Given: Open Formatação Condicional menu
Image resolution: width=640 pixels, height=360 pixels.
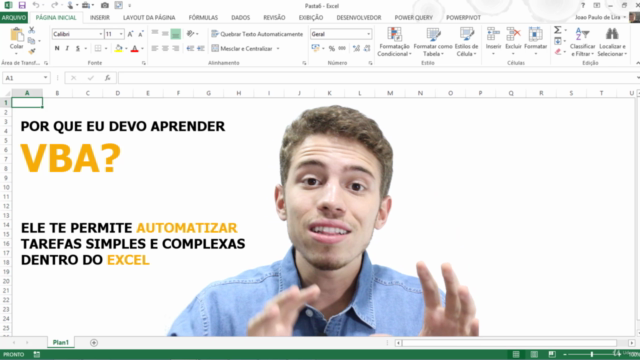Looking at the screenshot, I should pos(394,42).
